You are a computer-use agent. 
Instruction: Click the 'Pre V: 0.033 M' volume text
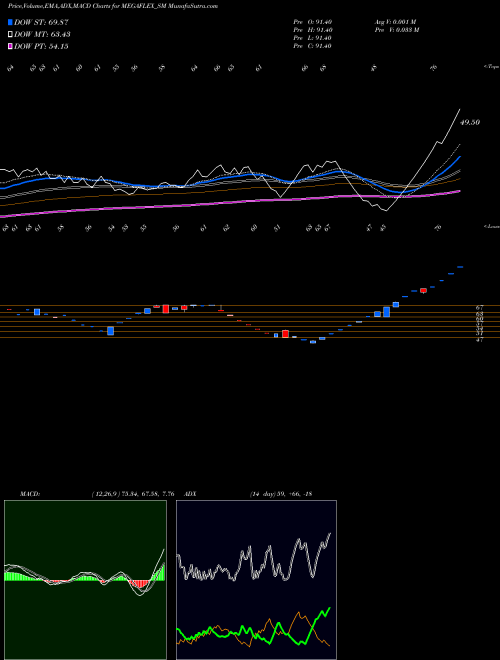pos(396,30)
